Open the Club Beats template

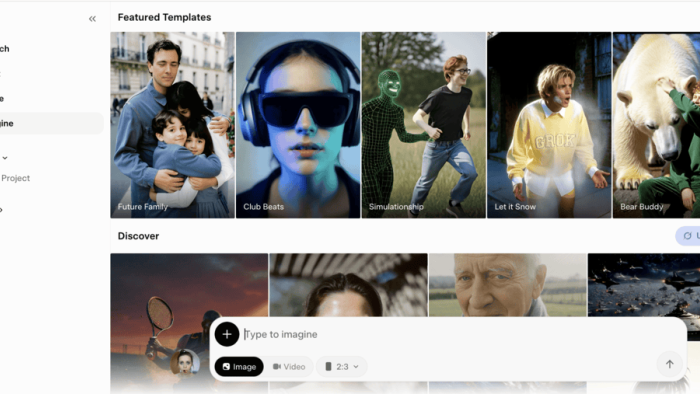[298, 125]
